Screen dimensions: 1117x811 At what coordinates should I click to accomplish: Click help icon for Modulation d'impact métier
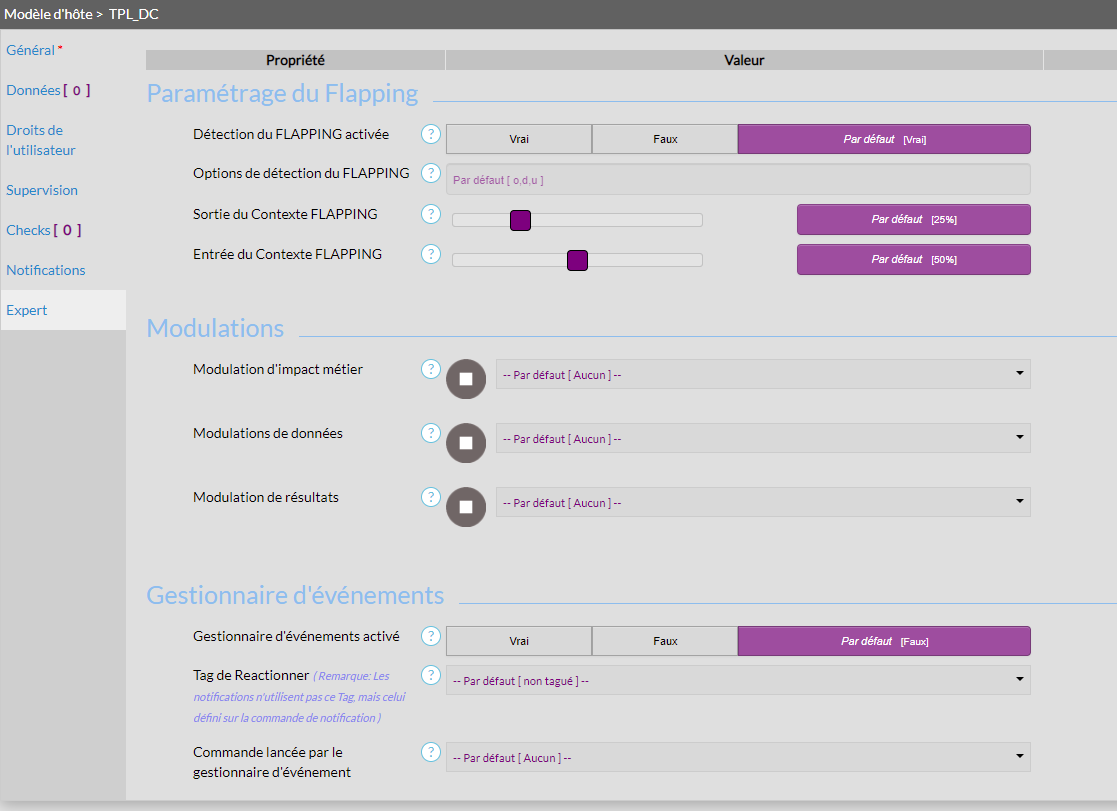(430, 370)
